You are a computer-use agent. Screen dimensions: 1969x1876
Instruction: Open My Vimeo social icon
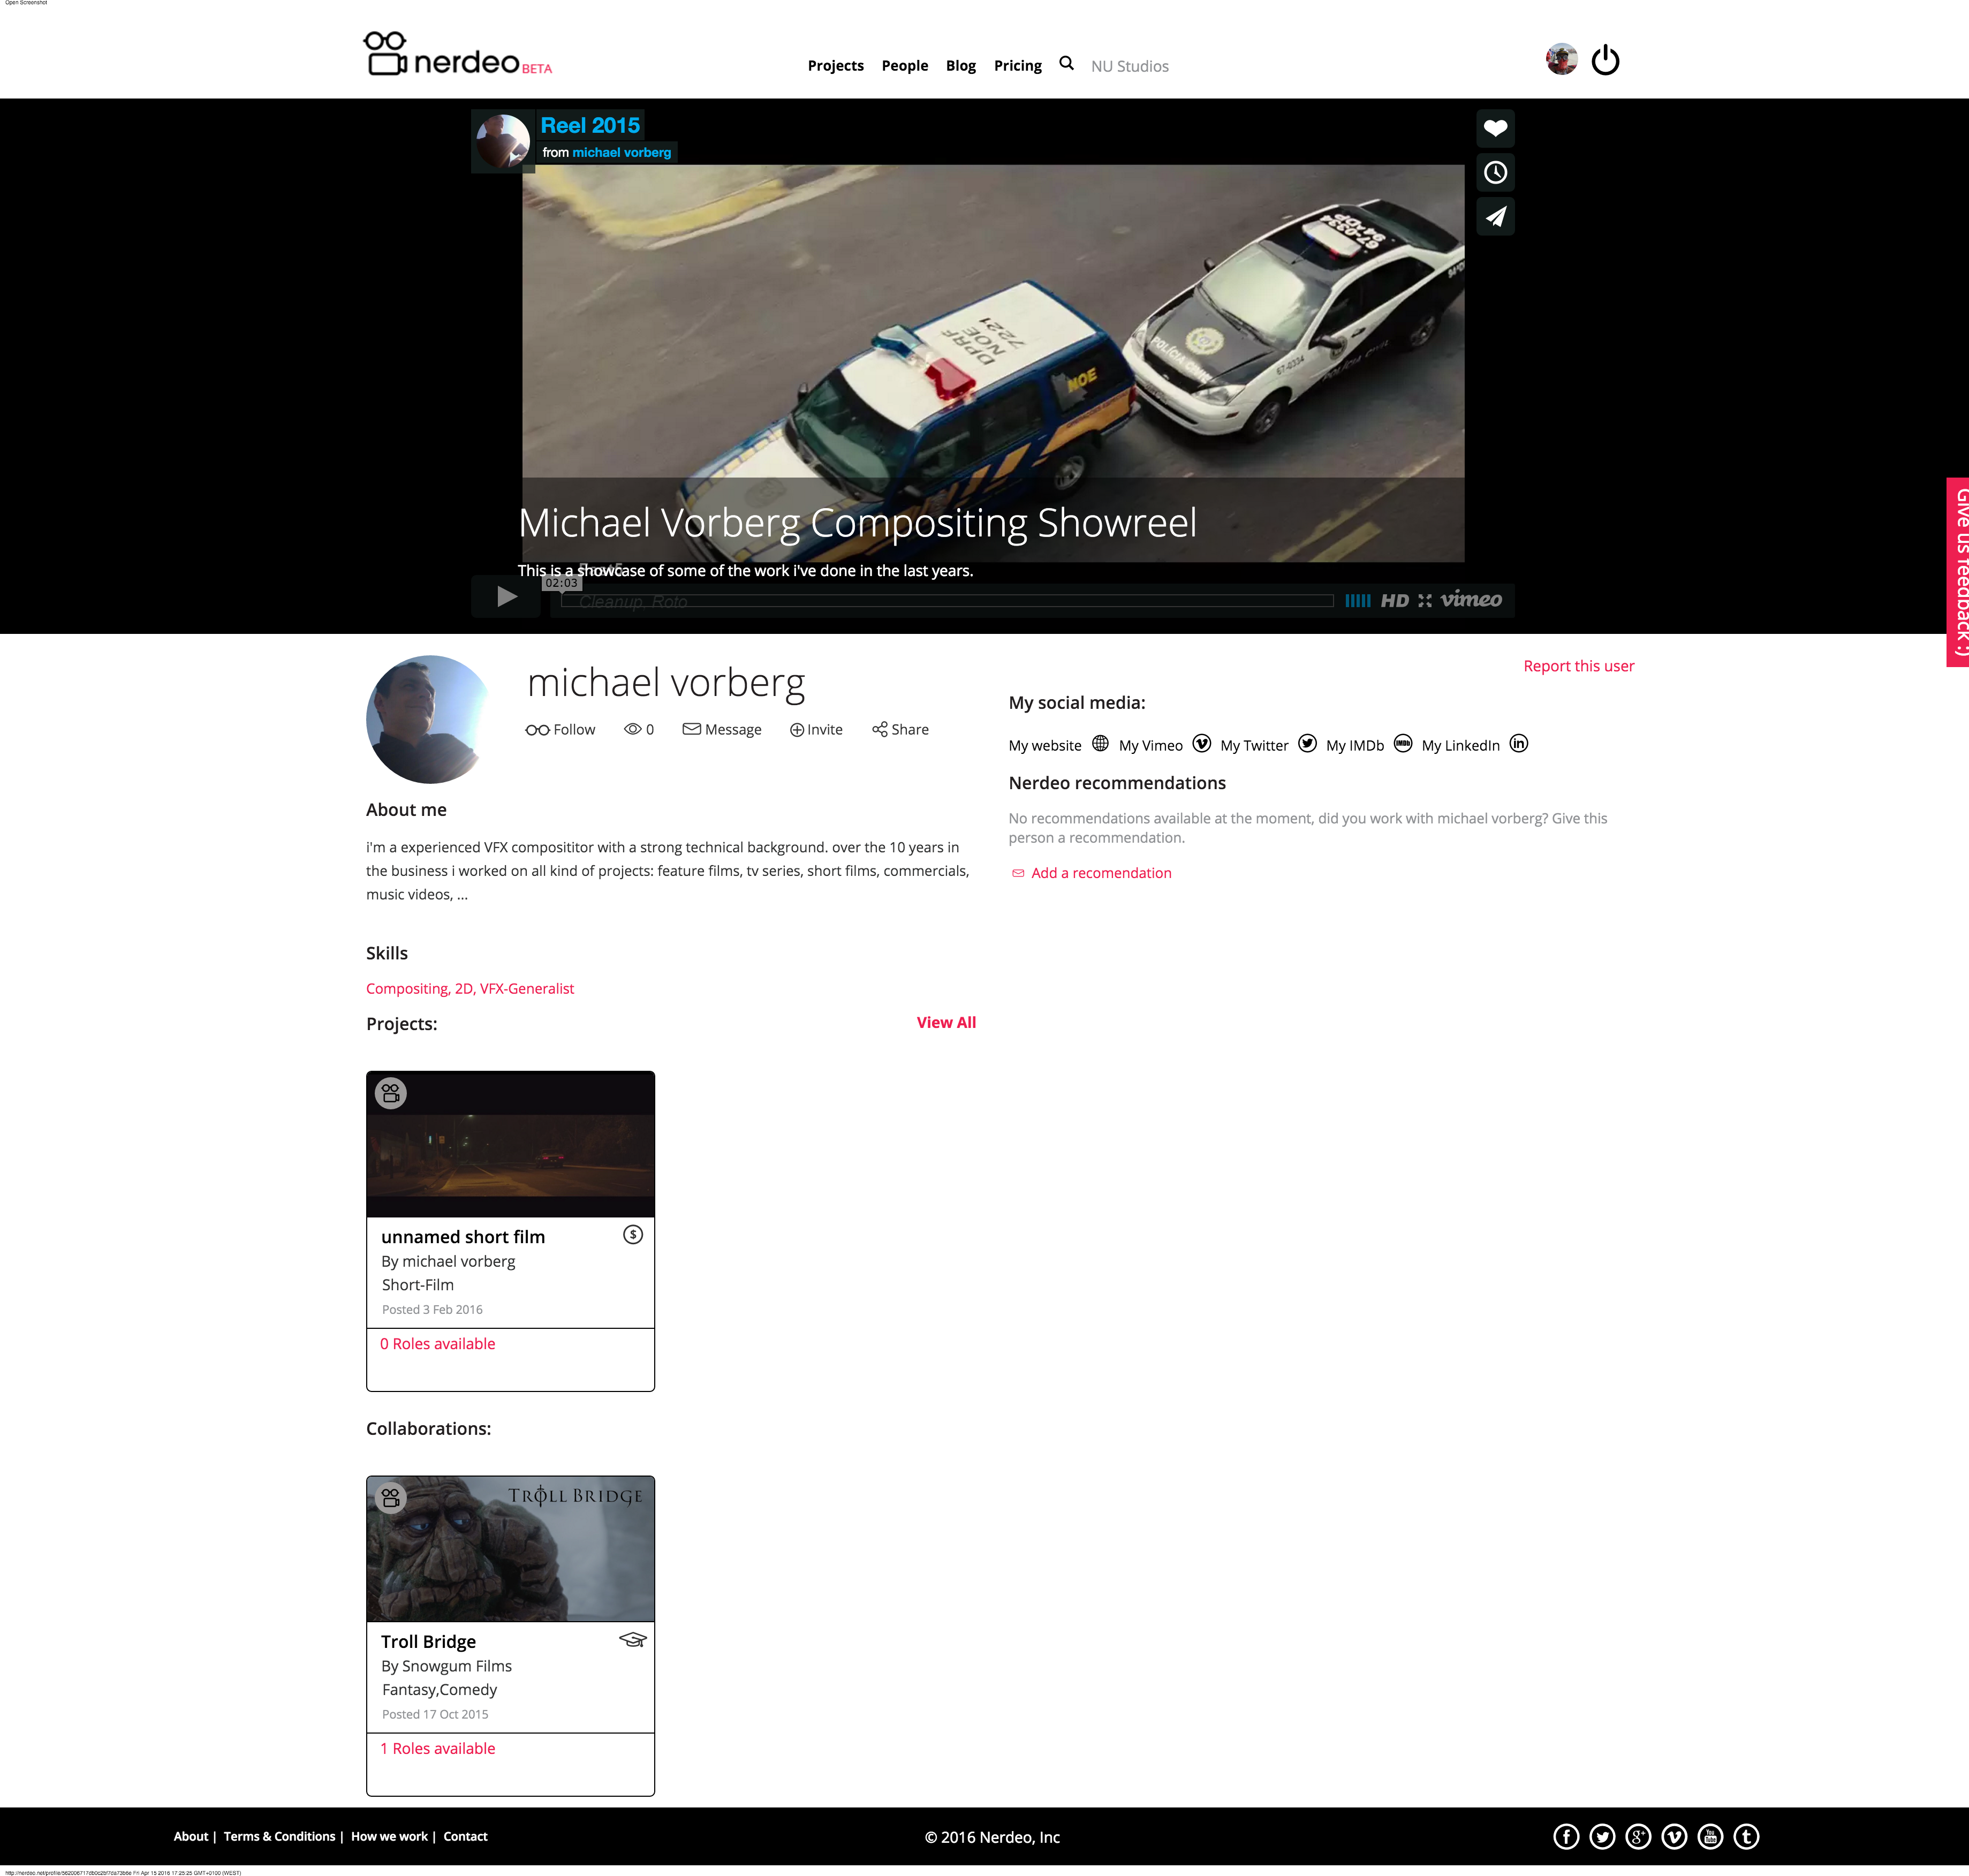(x=1201, y=744)
